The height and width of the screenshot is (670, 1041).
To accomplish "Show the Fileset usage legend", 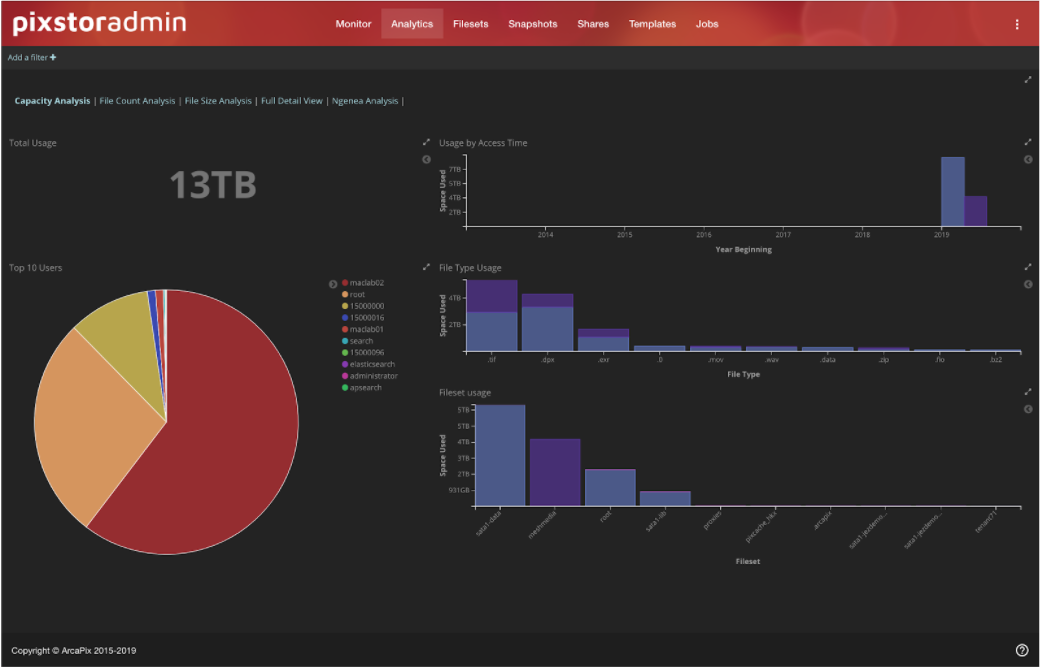I will point(1028,409).
